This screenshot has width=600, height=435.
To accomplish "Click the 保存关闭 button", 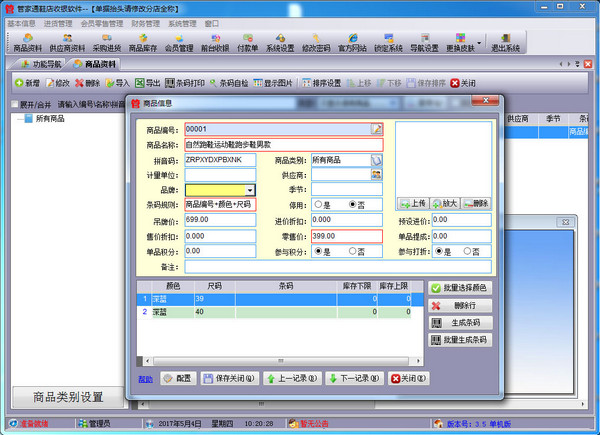I will point(229,378).
